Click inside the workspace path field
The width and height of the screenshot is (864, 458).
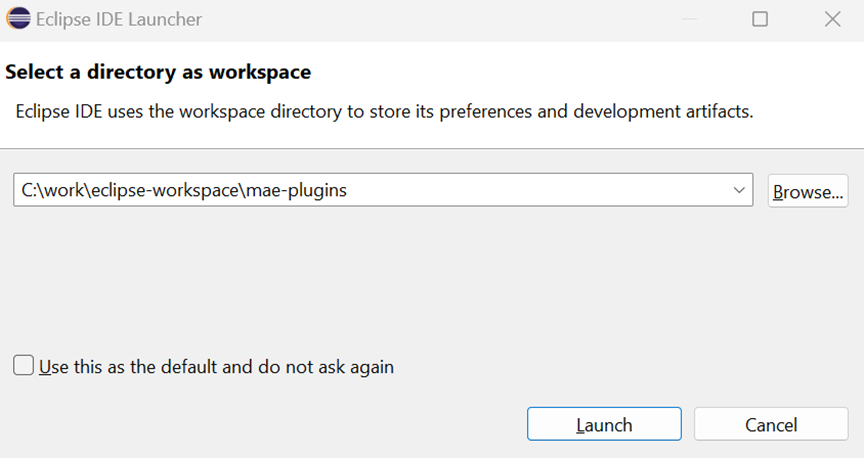(x=383, y=190)
